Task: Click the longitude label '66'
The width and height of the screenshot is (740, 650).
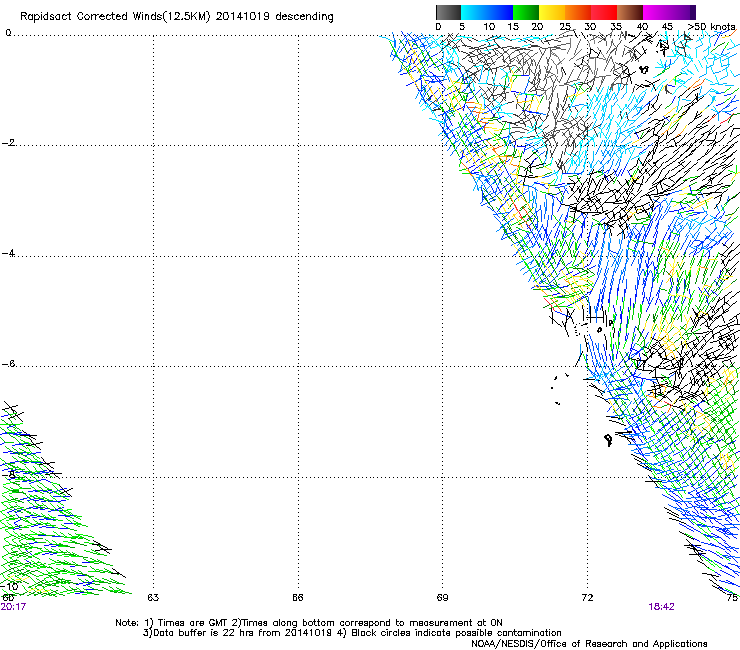Action: pos(297,598)
